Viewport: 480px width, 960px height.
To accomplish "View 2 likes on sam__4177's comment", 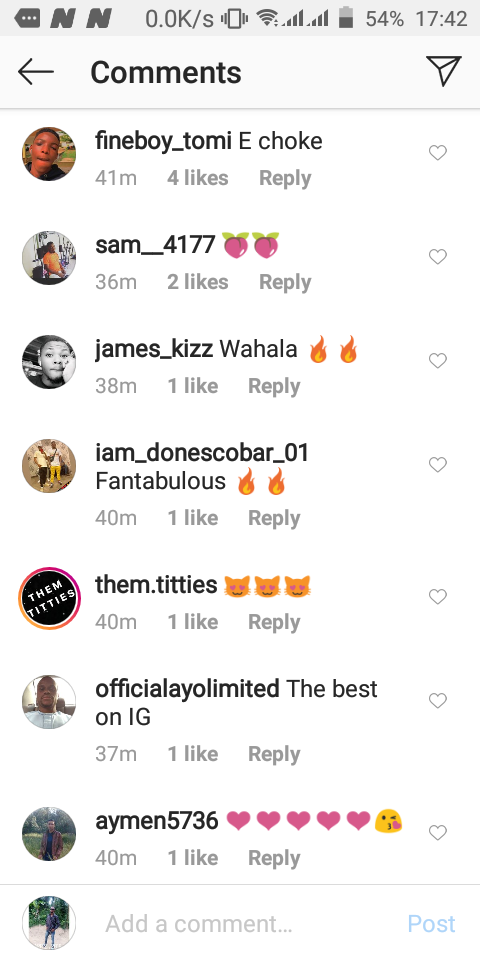I will [198, 282].
